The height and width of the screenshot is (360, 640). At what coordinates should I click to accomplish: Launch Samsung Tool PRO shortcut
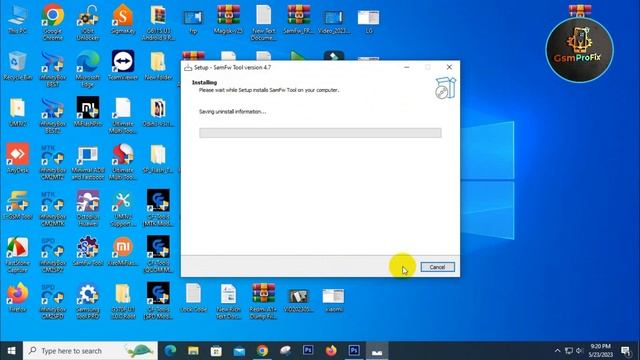click(88, 301)
